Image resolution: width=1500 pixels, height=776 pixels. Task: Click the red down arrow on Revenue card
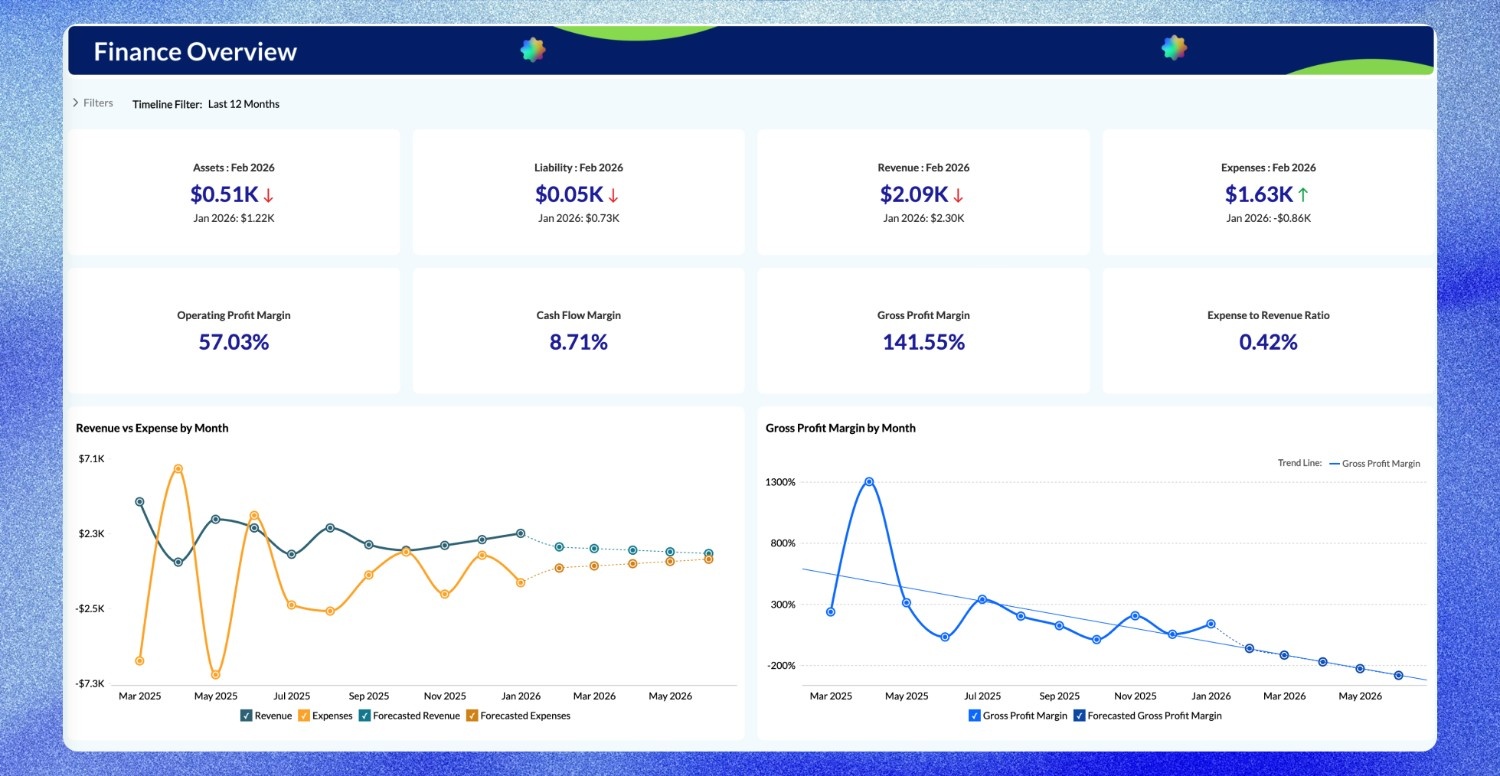(959, 195)
